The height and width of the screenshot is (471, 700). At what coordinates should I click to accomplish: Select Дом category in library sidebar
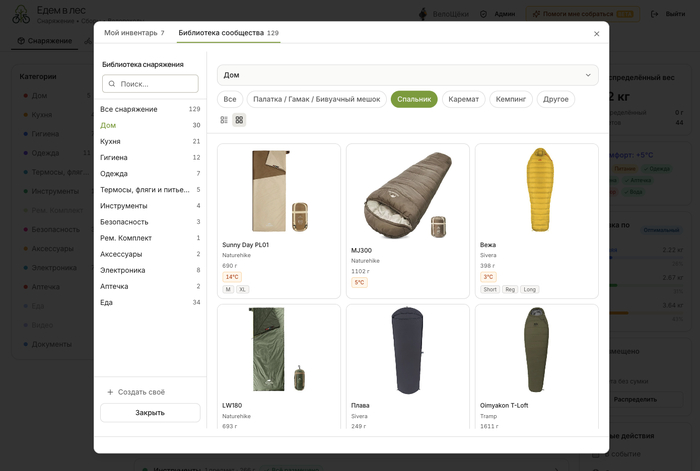pos(150,125)
